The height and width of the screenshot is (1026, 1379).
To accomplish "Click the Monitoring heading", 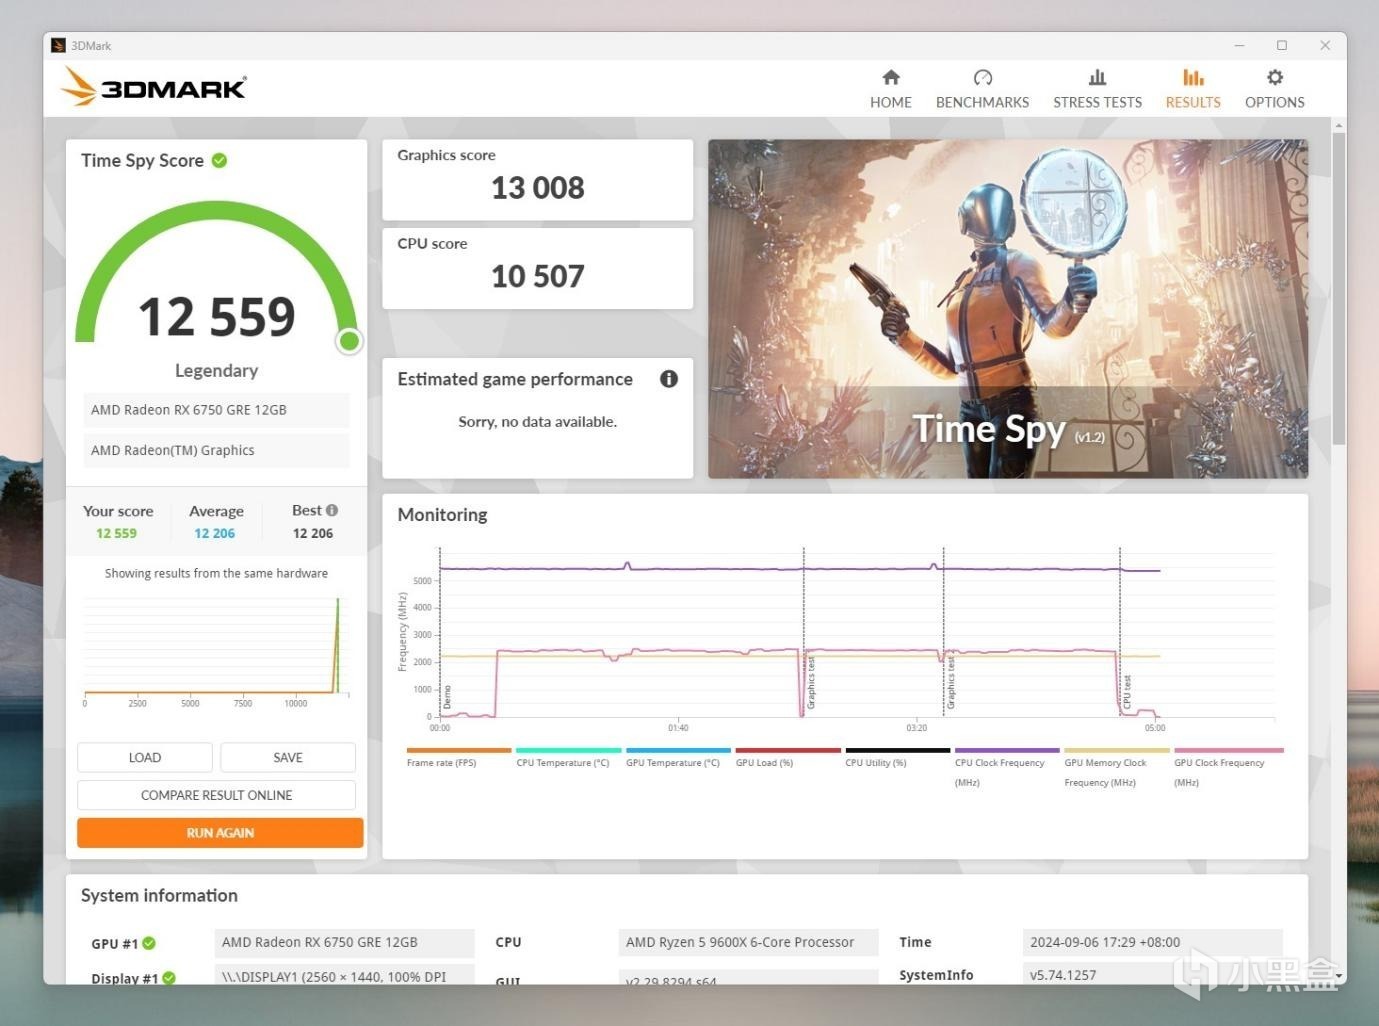I will 442,515.
